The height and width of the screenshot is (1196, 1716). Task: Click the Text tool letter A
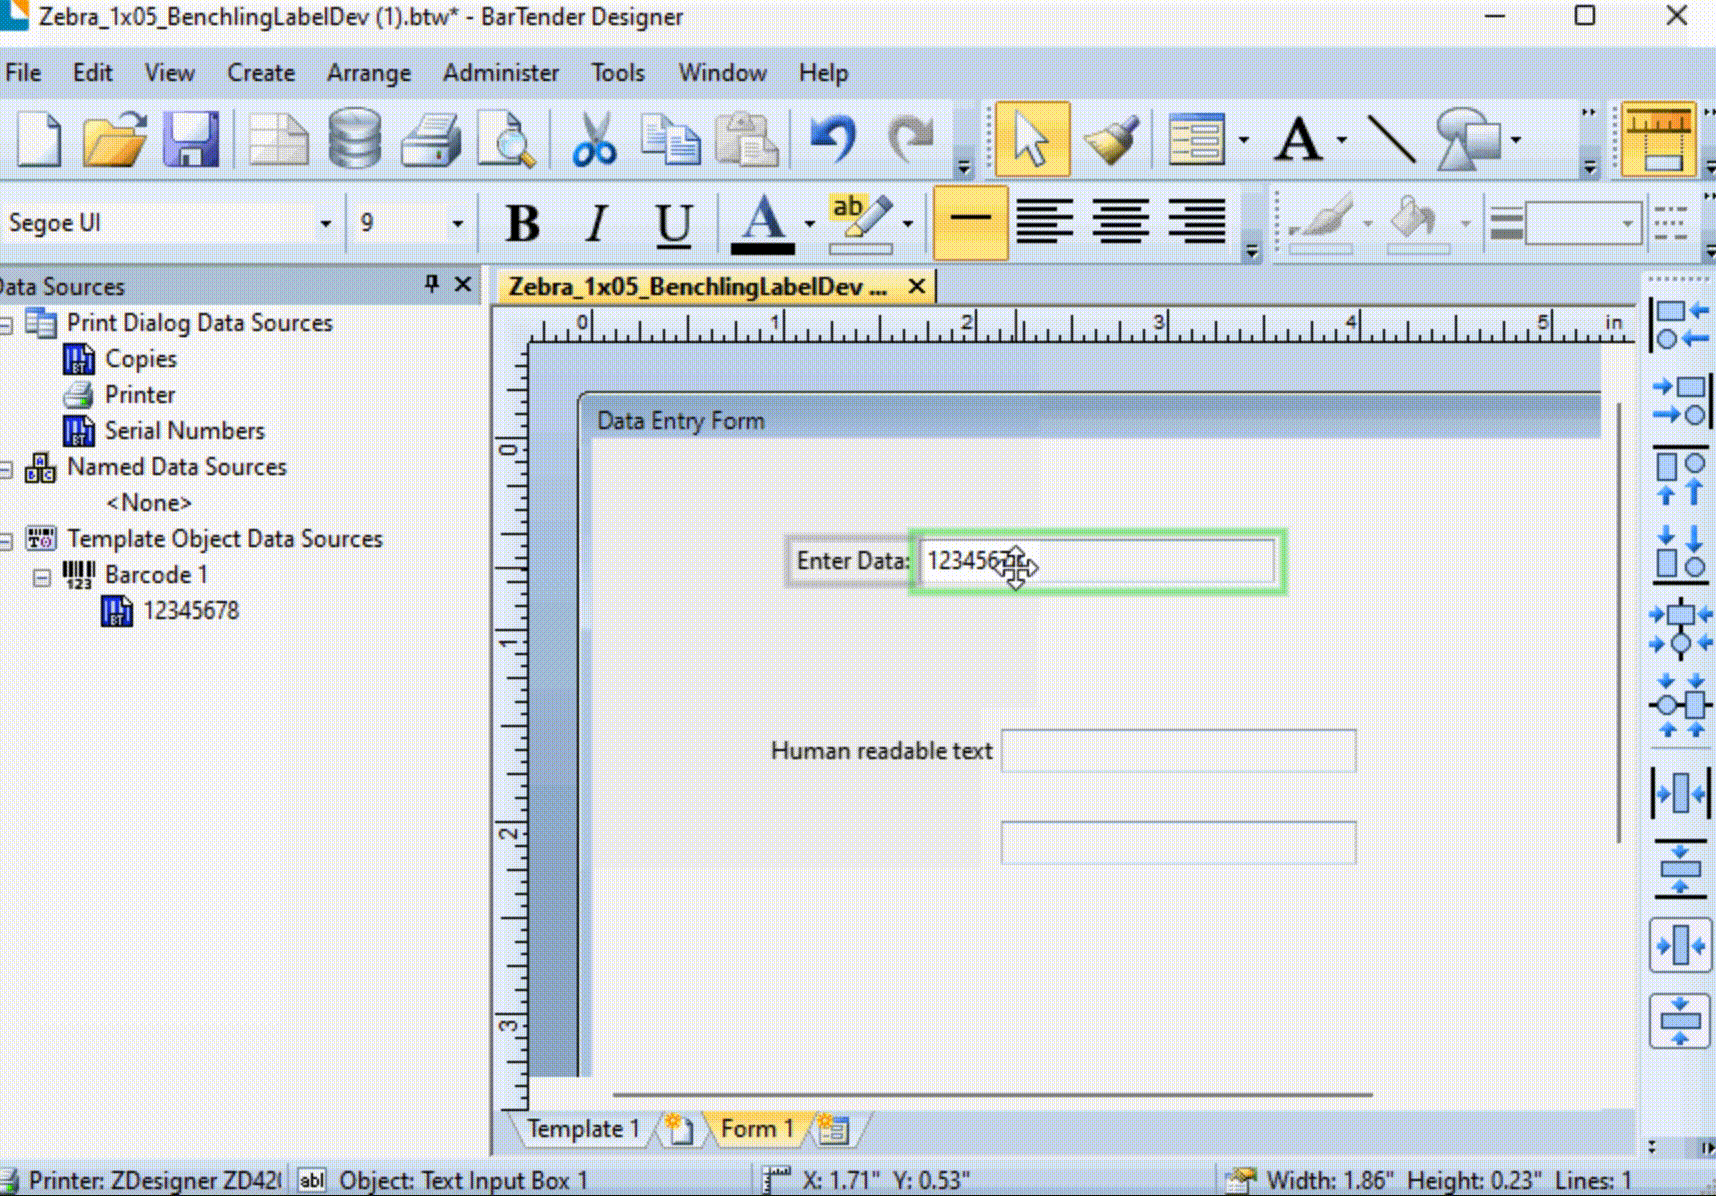click(1298, 139)
